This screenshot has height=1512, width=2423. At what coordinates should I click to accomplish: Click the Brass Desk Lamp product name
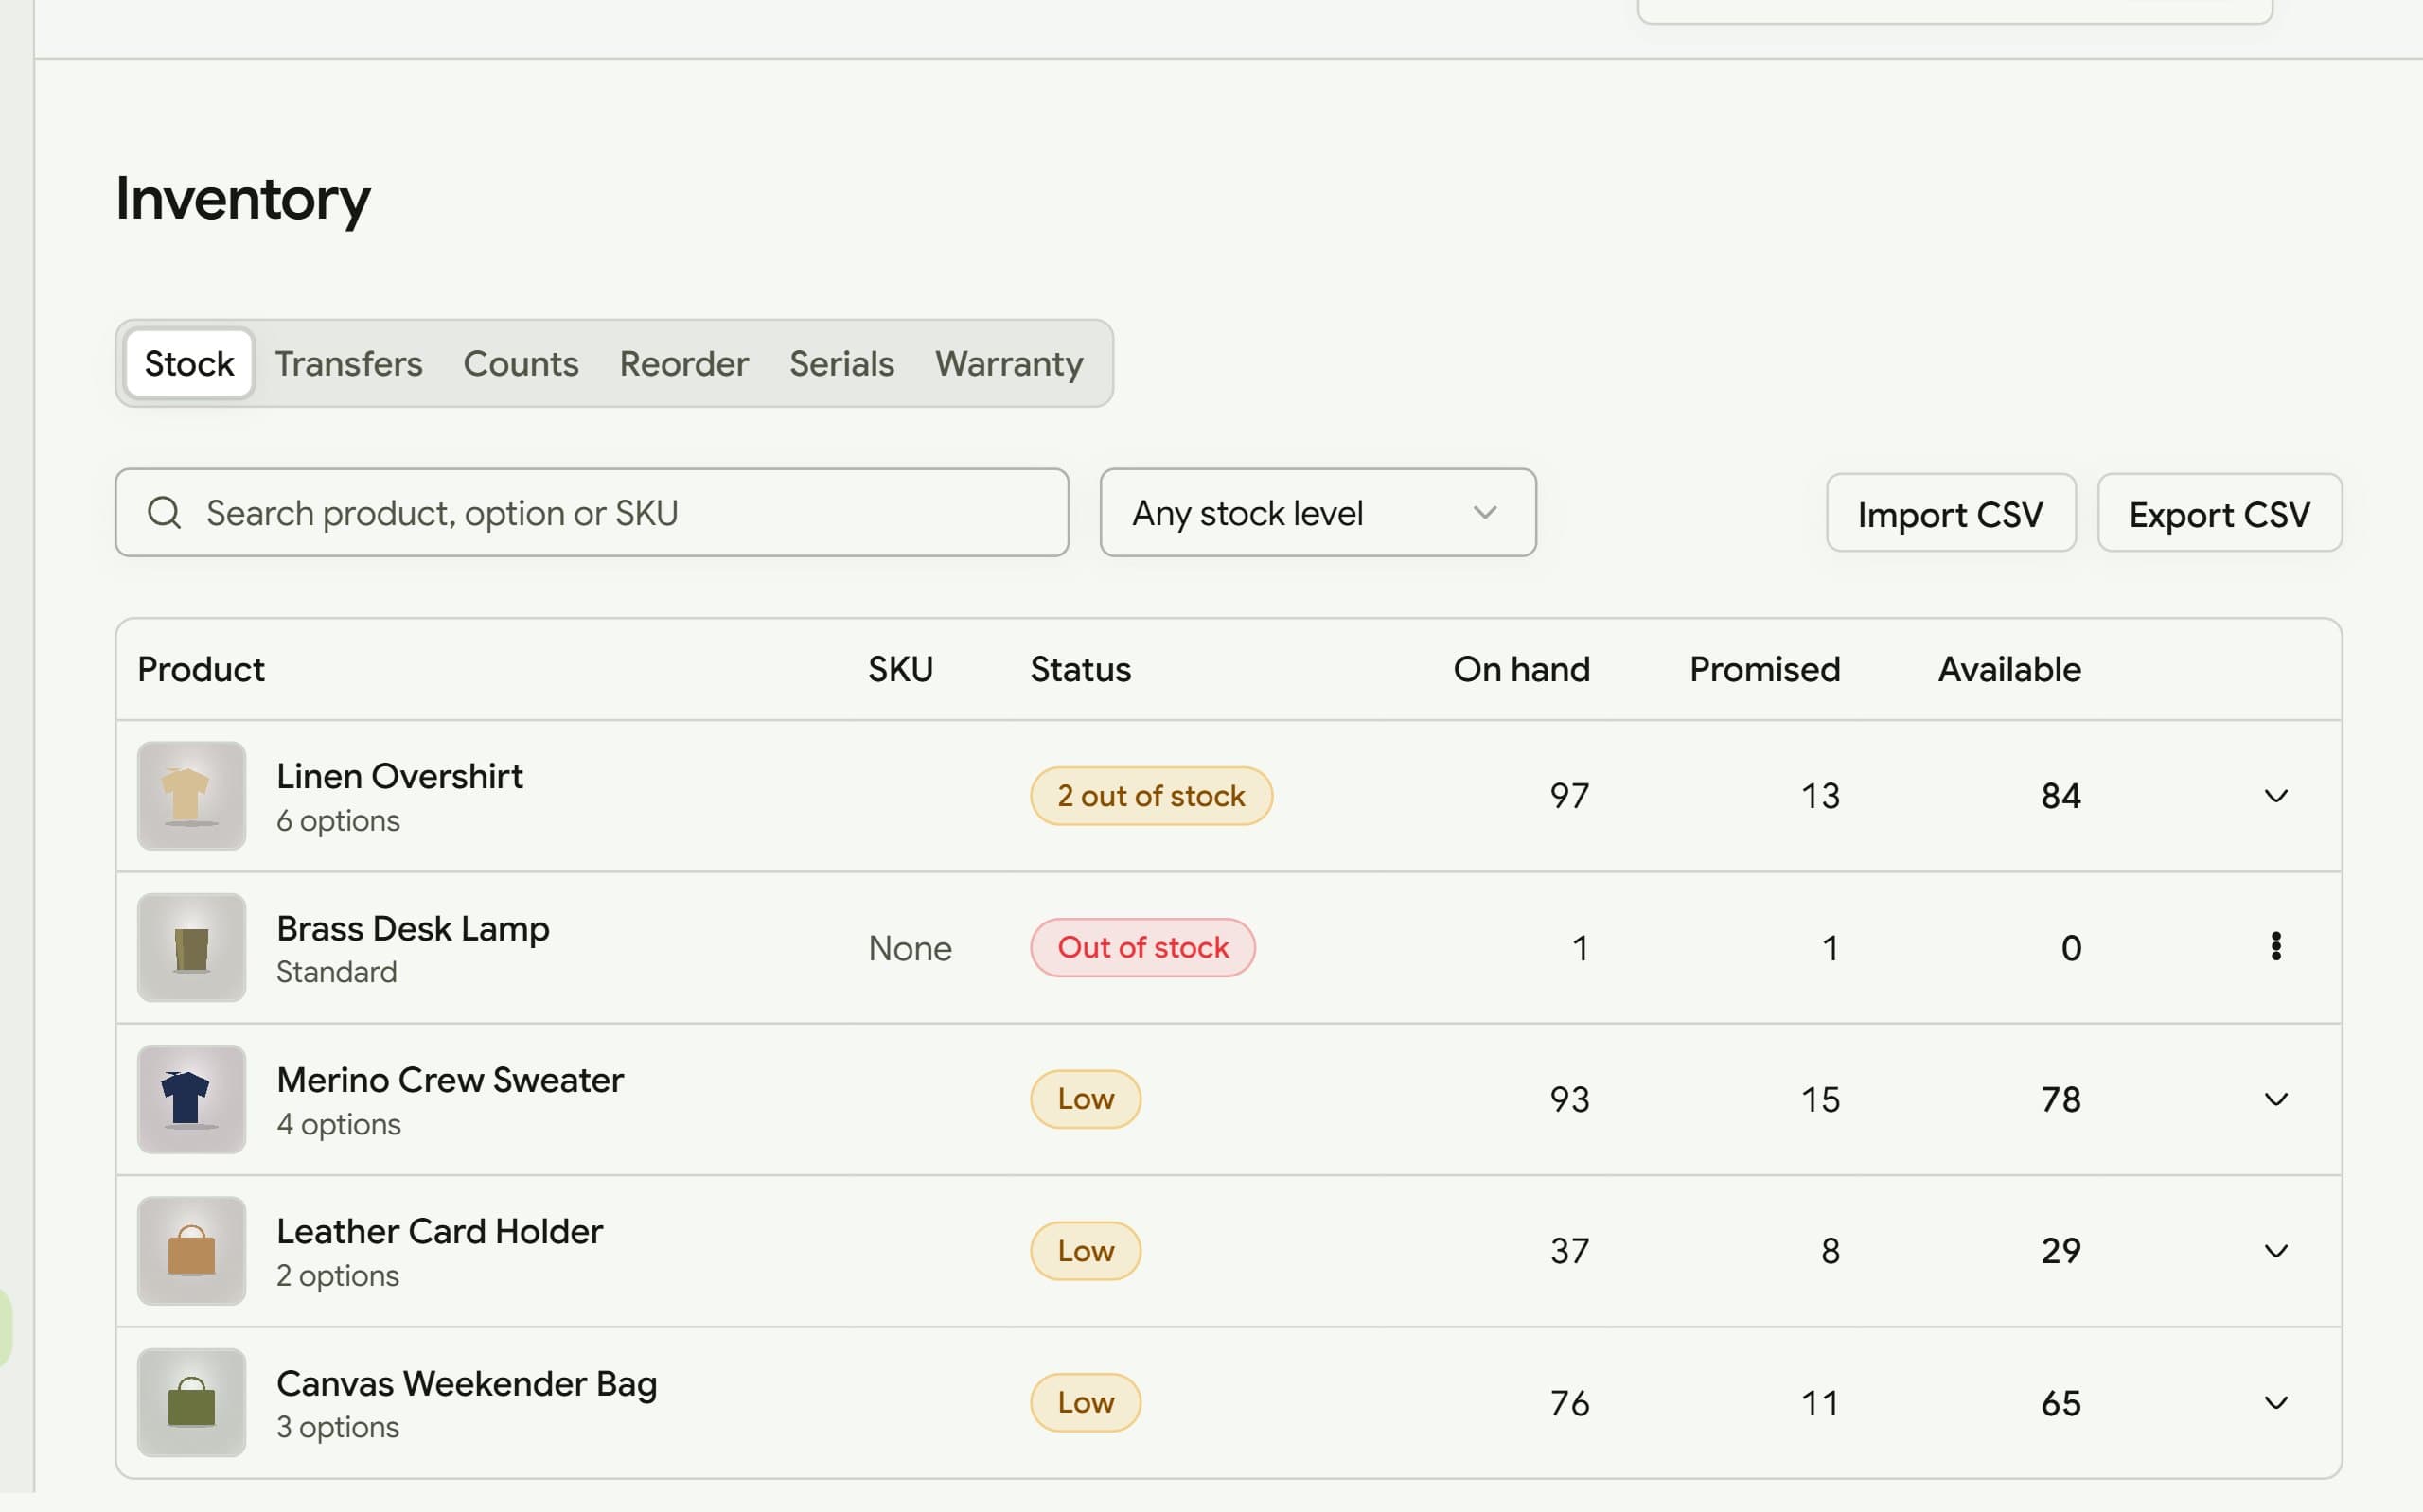(x=413, y=929)
